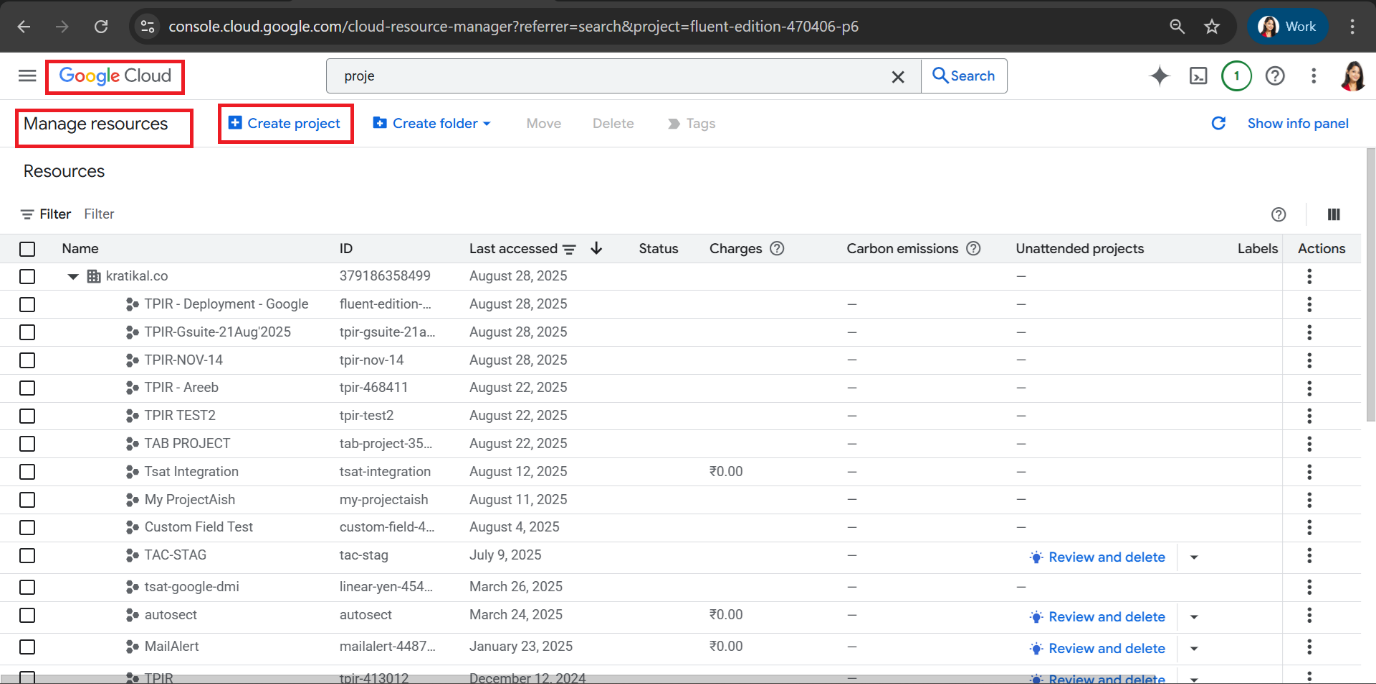Check the TAB PROJECT row checkbox
1376x684 pixels.
(x=27, y=444)
